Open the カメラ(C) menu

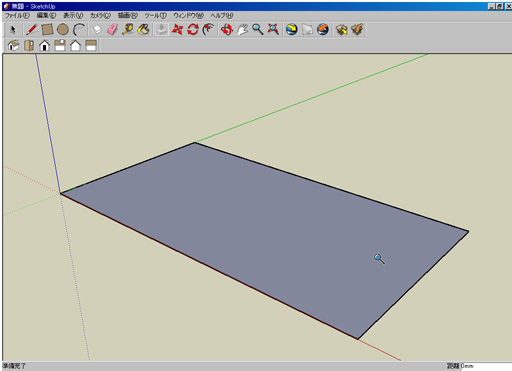(x=100, y=15)
